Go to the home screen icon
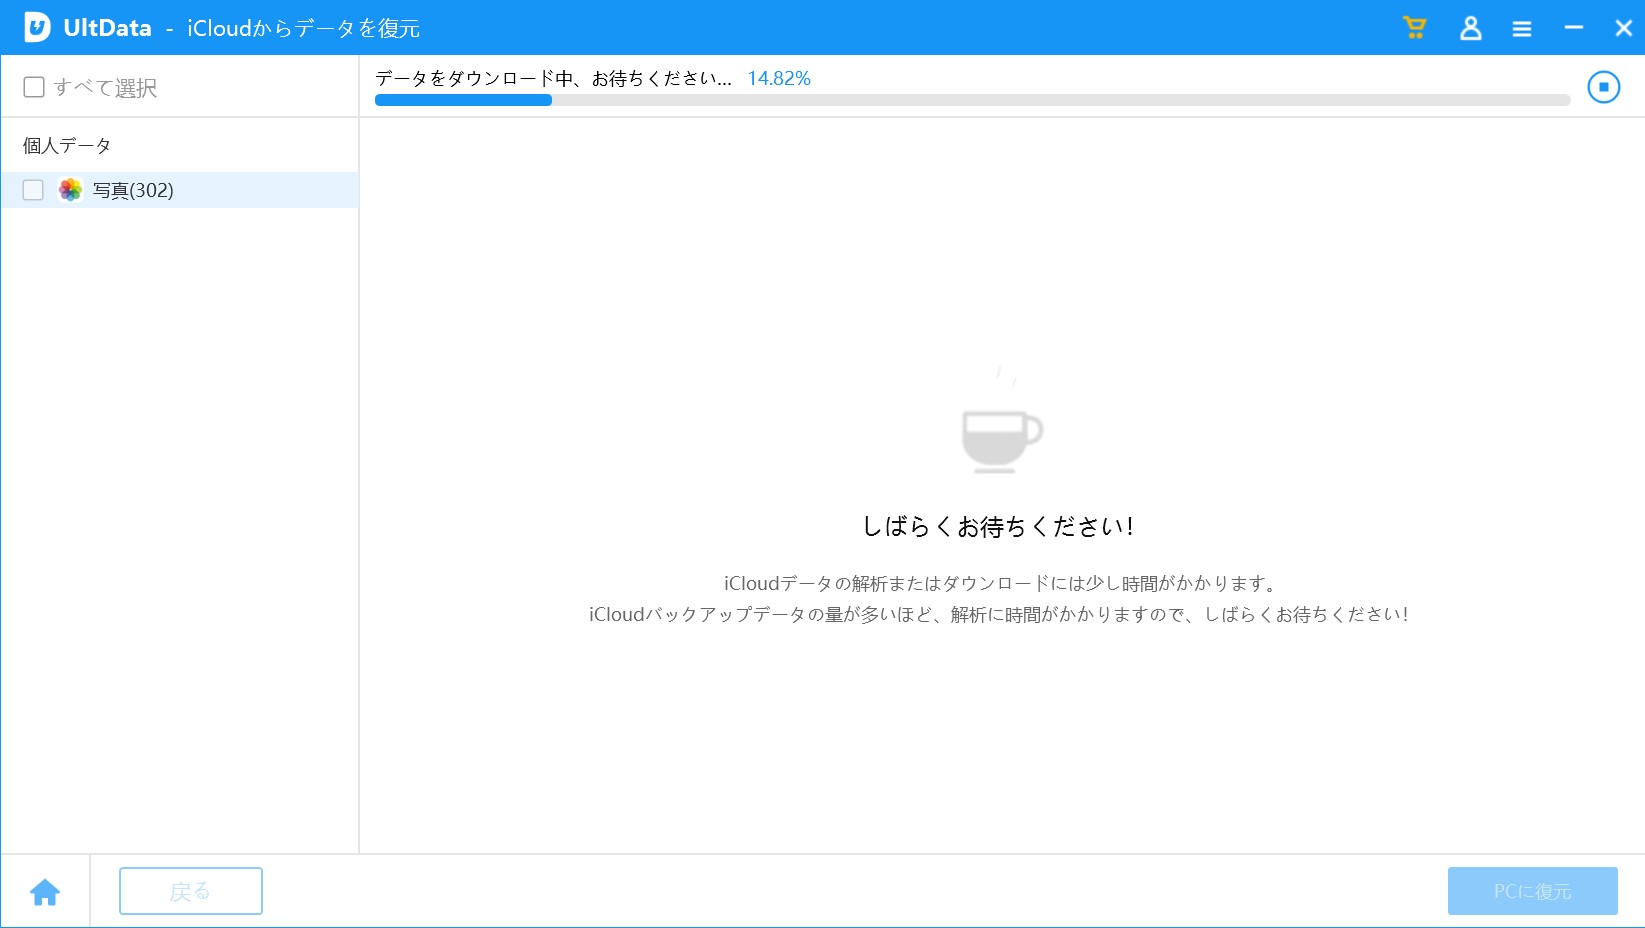Screen dimensions: 1645x928 pyautogui.click(x=45, y=892)
